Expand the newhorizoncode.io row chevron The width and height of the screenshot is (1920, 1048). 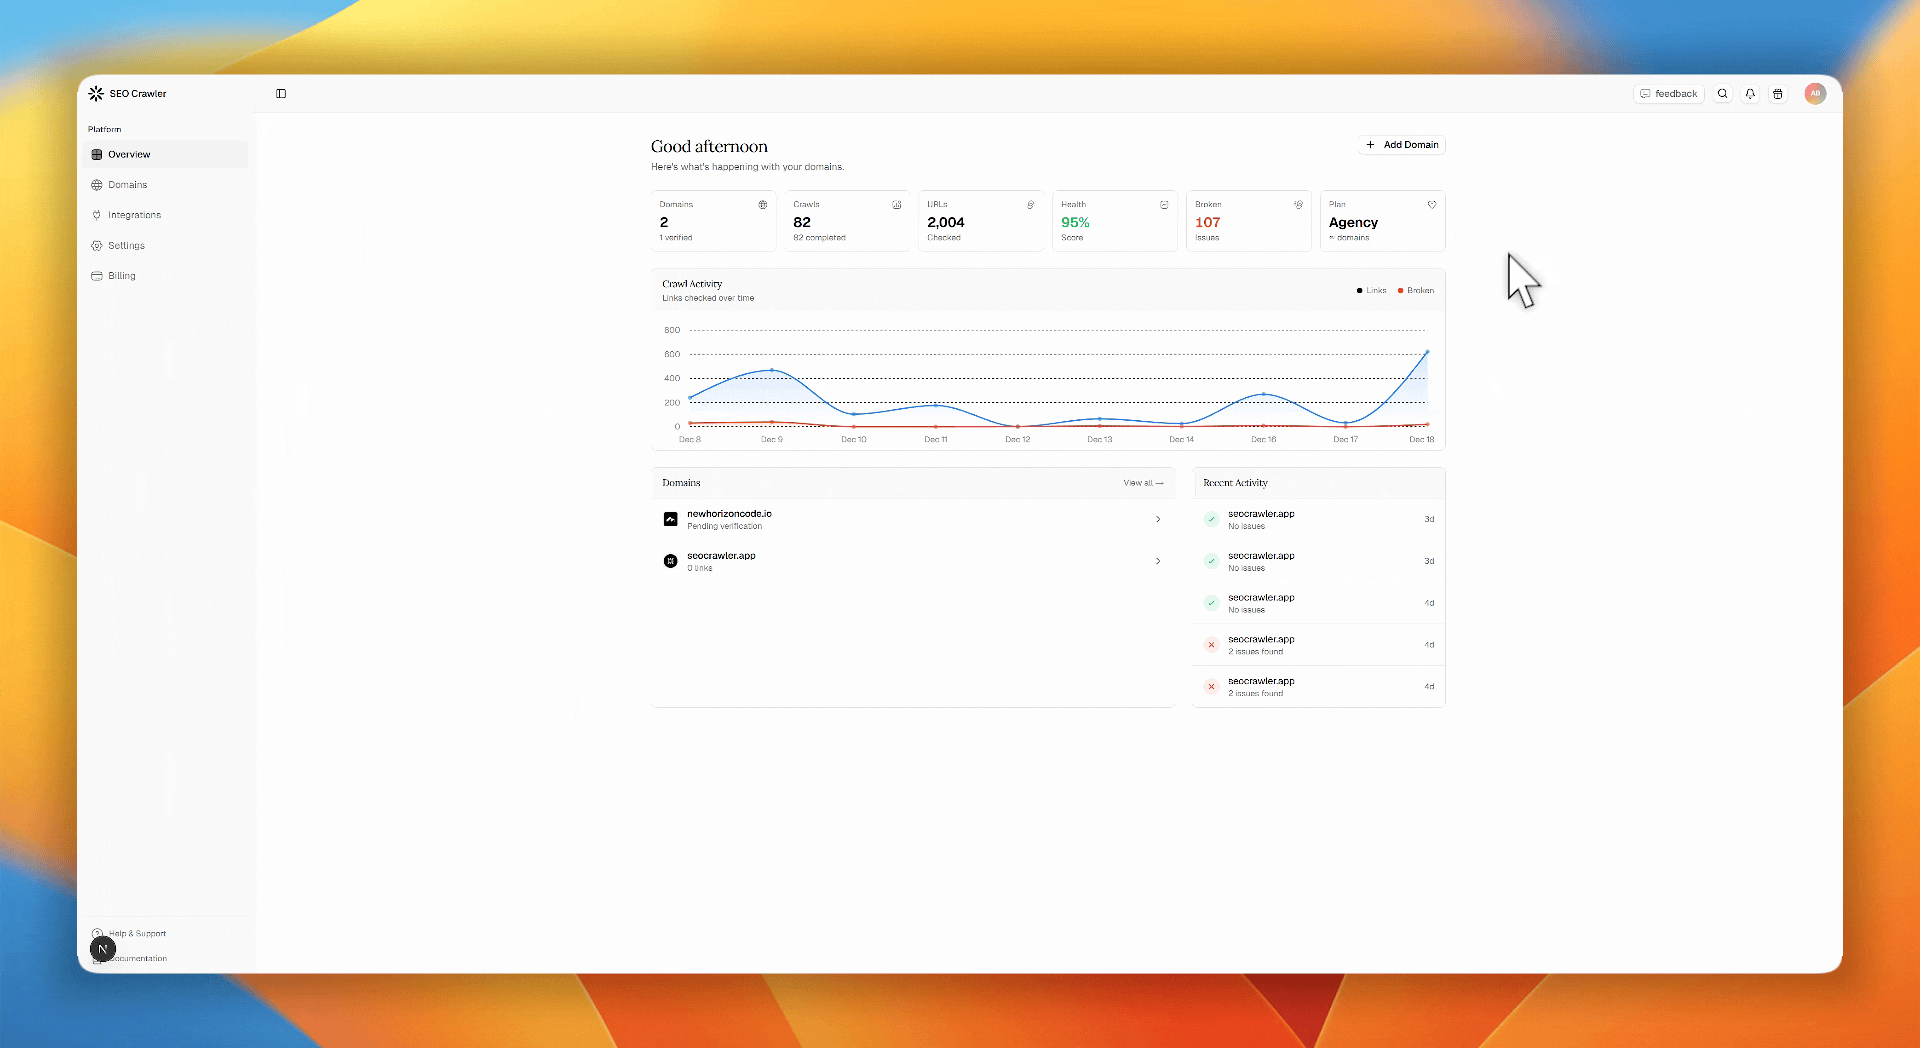(1158, 519)
